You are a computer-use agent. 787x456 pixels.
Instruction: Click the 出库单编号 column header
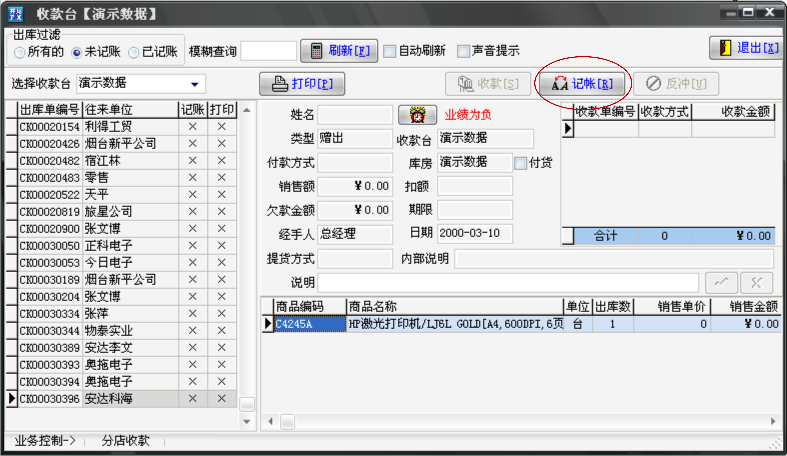coord(50,110)
